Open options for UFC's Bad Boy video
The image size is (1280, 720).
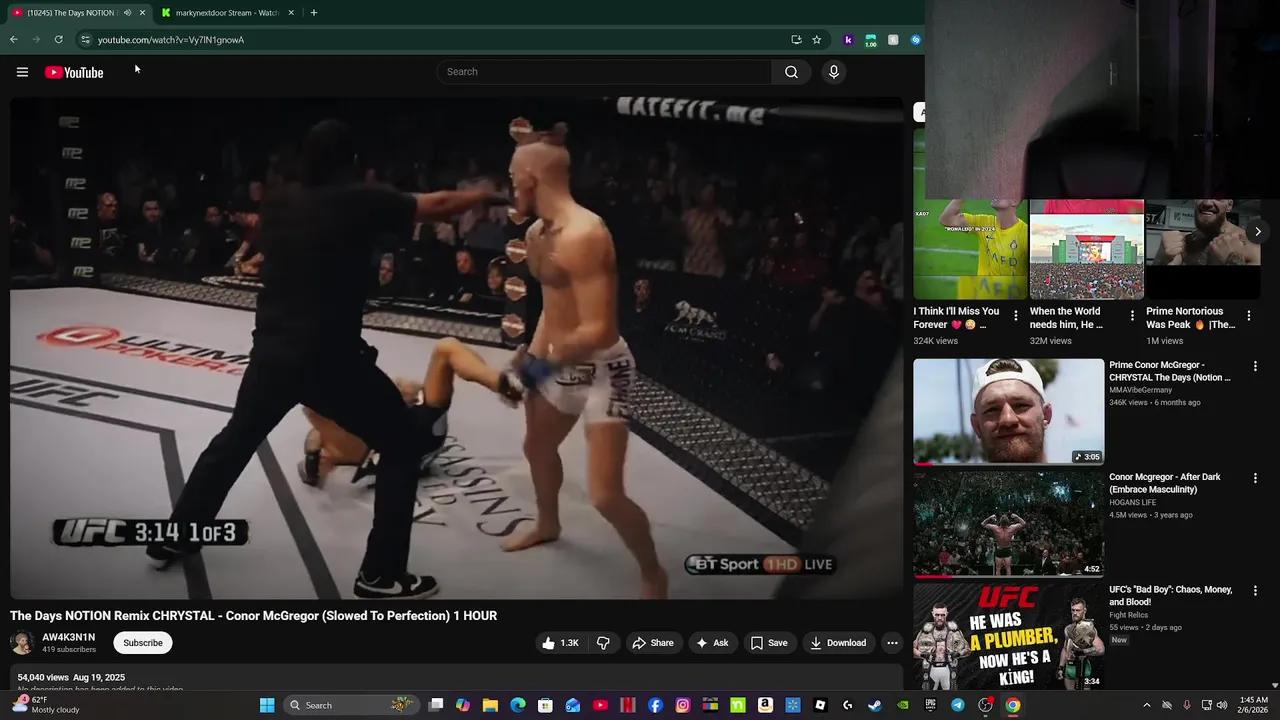point(1255,591)
